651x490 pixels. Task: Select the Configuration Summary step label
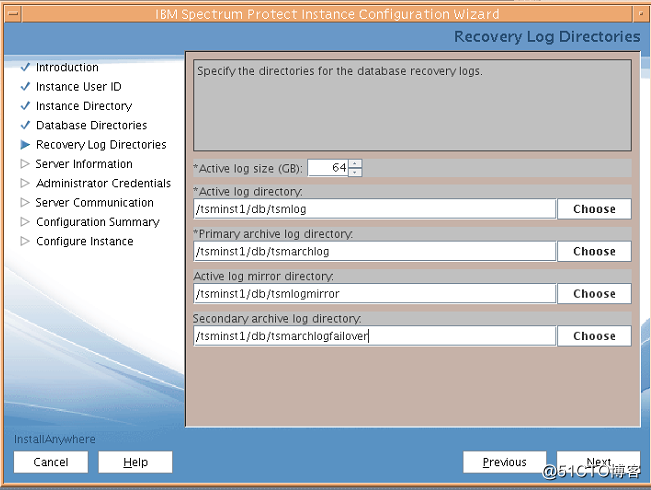coord(98,222)
